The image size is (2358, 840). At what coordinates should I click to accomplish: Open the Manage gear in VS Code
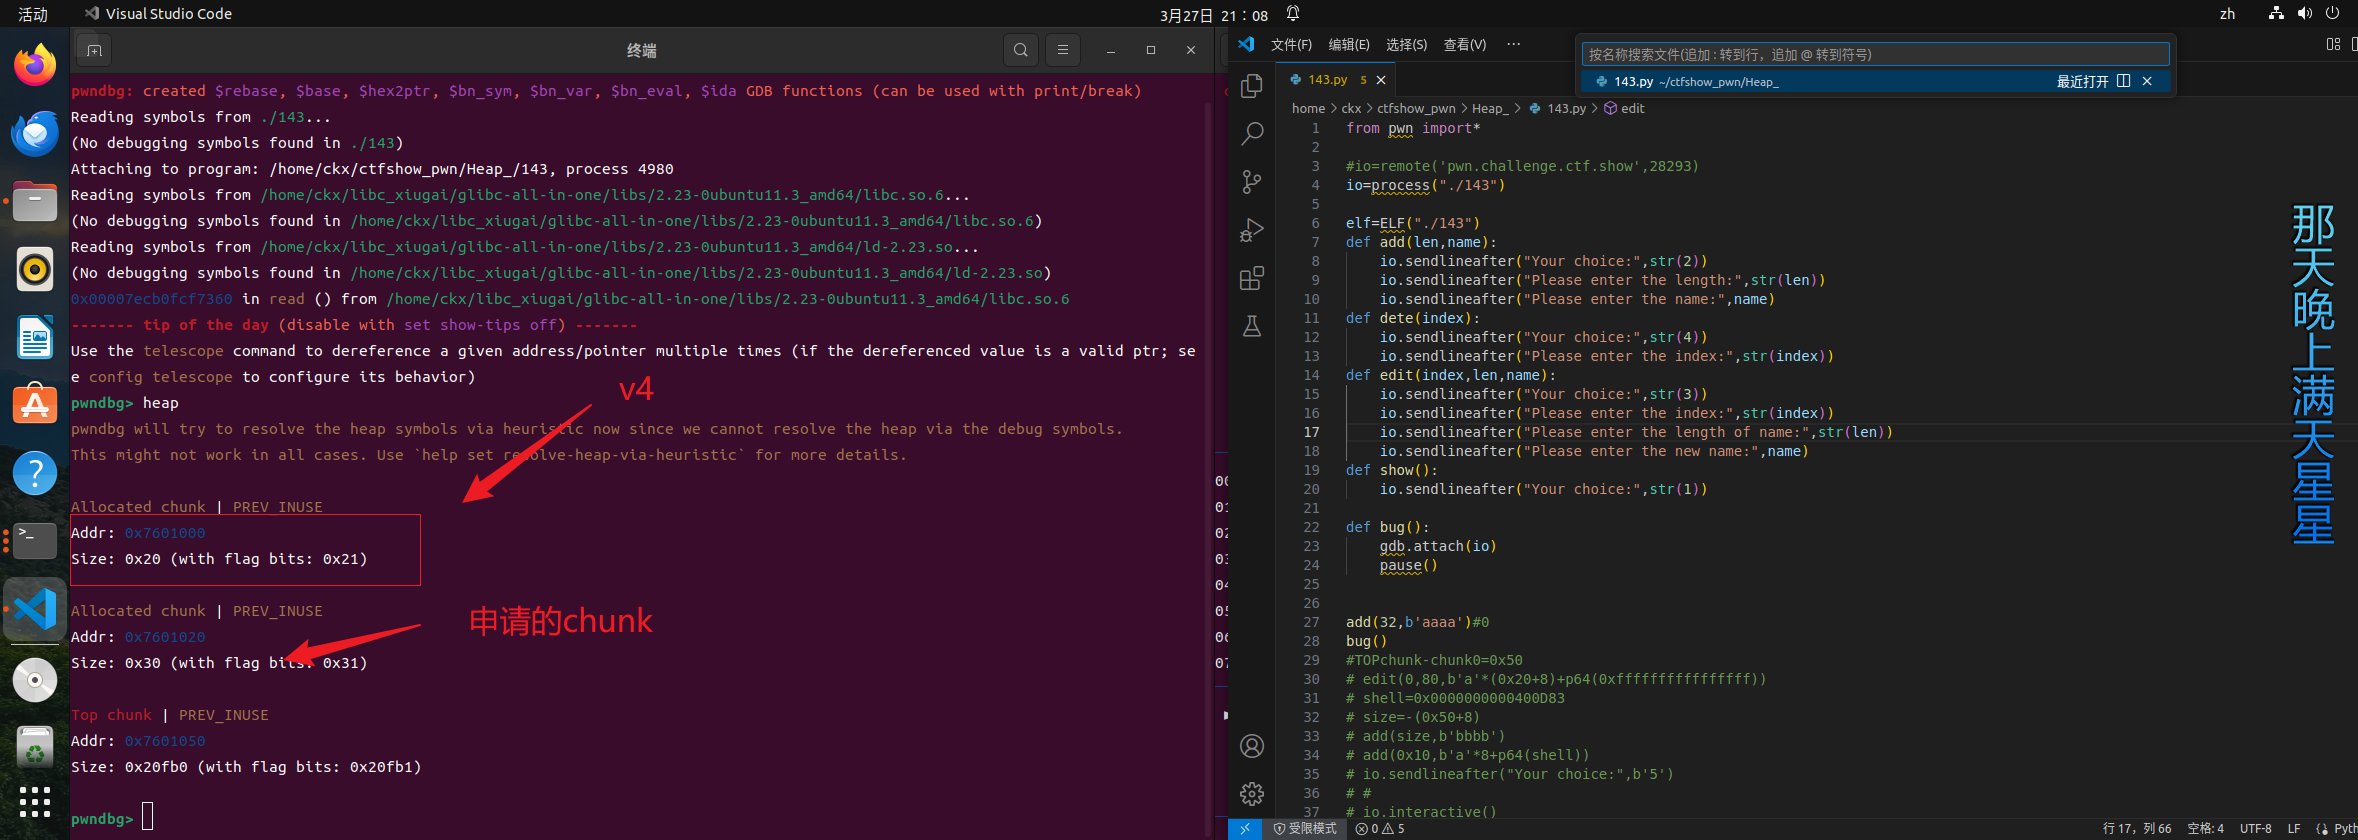[1252, 794]
